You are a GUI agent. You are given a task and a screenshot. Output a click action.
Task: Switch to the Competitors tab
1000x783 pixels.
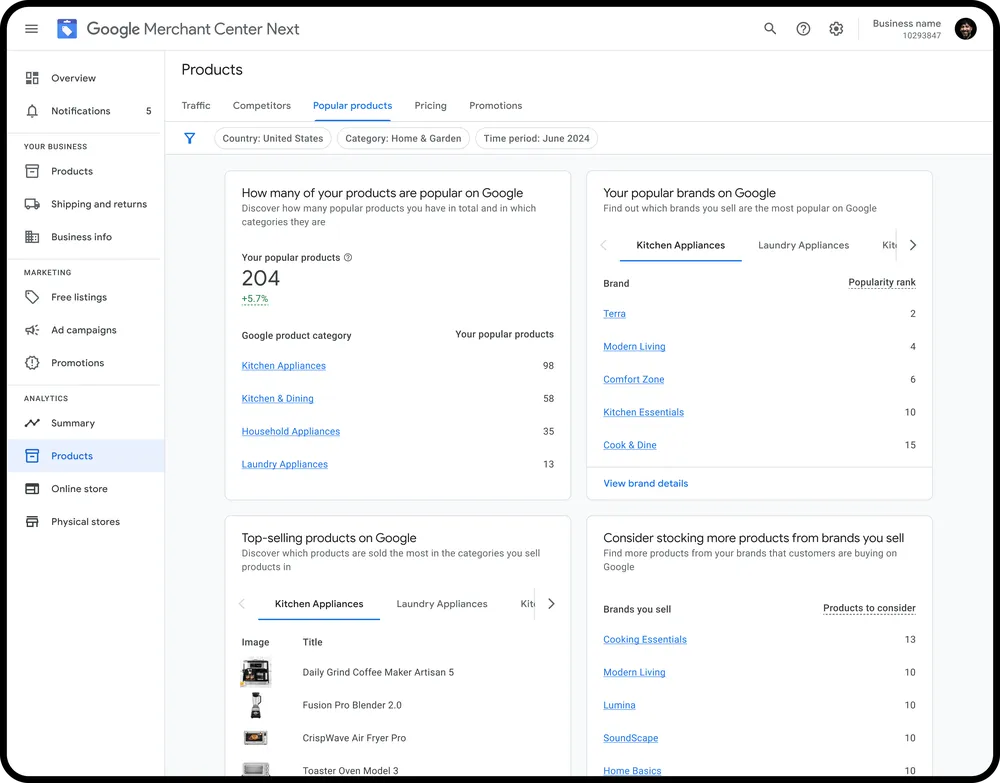click(262, 105)
